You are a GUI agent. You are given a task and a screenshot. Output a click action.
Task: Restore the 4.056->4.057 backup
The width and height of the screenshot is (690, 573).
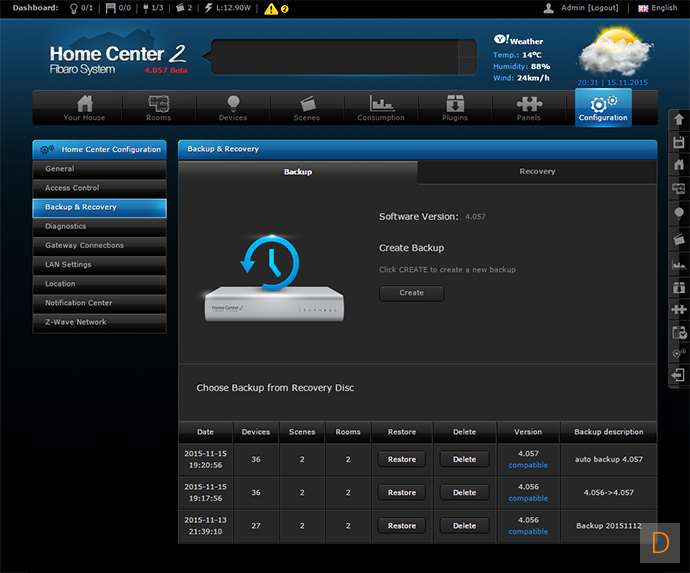click(x=402, y=493)
